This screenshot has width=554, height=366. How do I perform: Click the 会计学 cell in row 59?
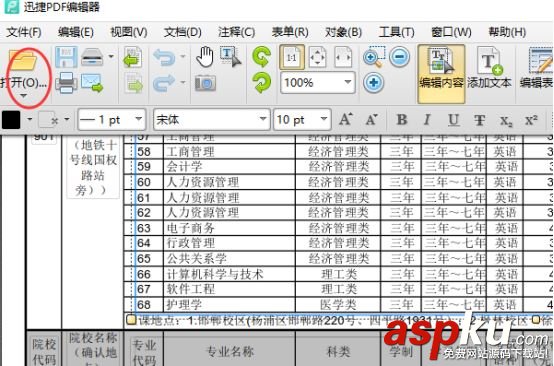pyautogui.click(x=229, y=166)
